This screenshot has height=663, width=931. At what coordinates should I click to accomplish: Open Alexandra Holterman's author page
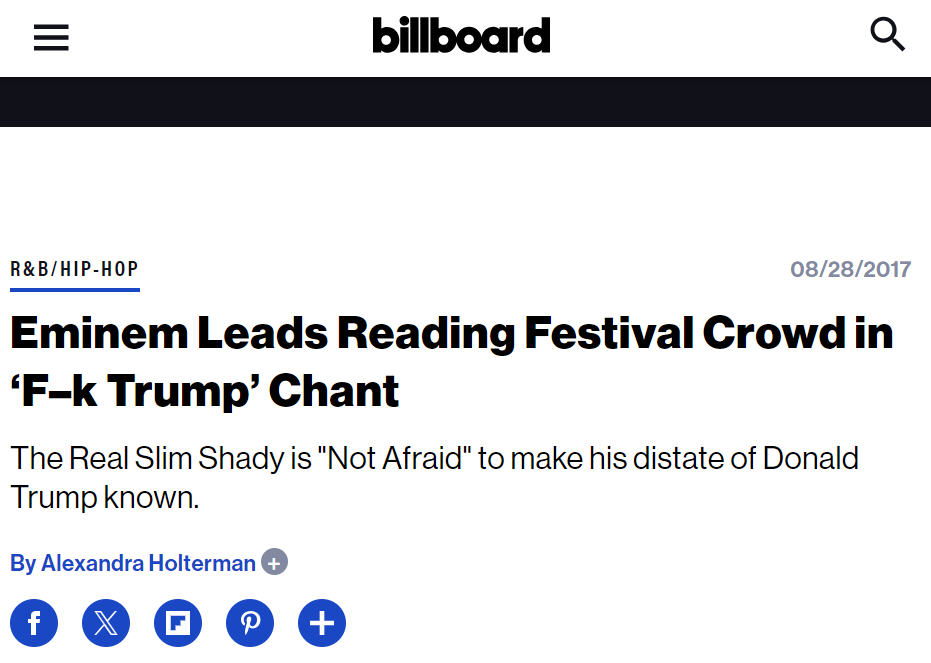(x=148, y=563)
